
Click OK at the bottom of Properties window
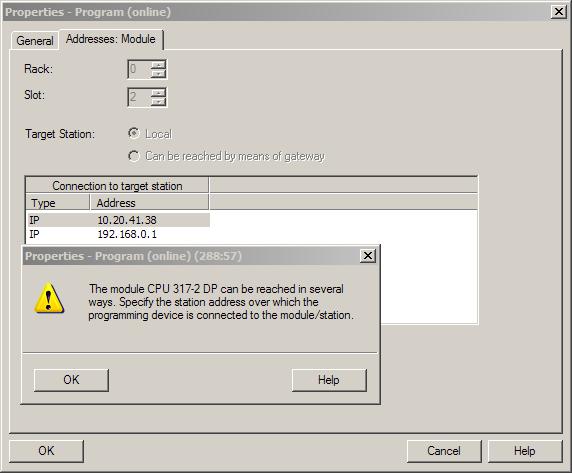point(46,451)
